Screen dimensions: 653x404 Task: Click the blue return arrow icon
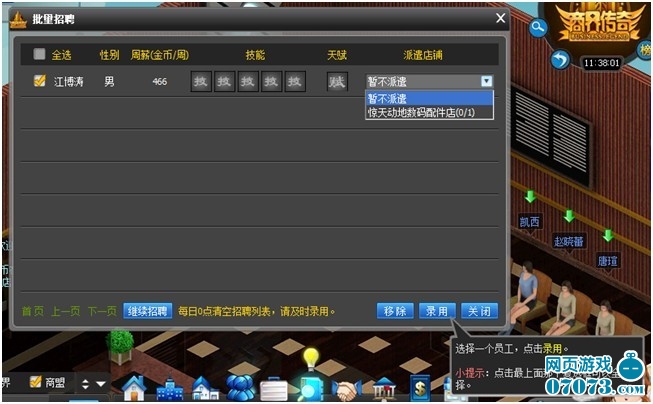pos(560,60)
